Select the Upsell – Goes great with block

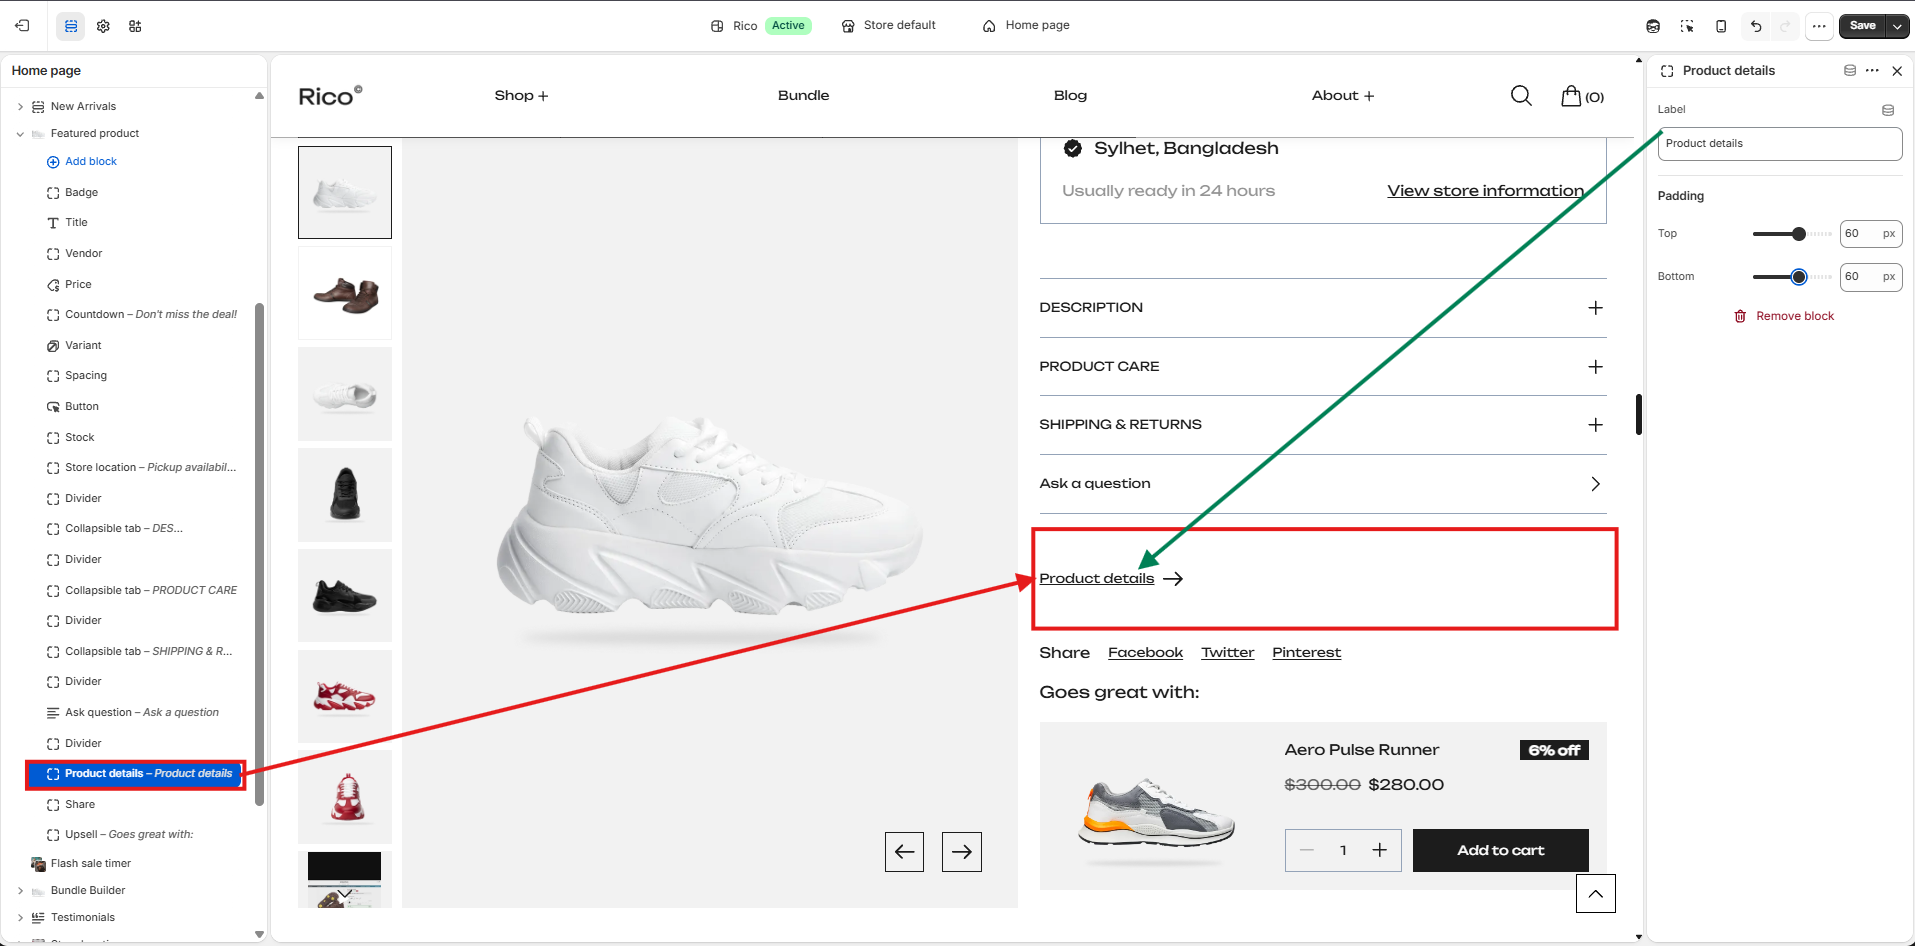click(129, 835)
